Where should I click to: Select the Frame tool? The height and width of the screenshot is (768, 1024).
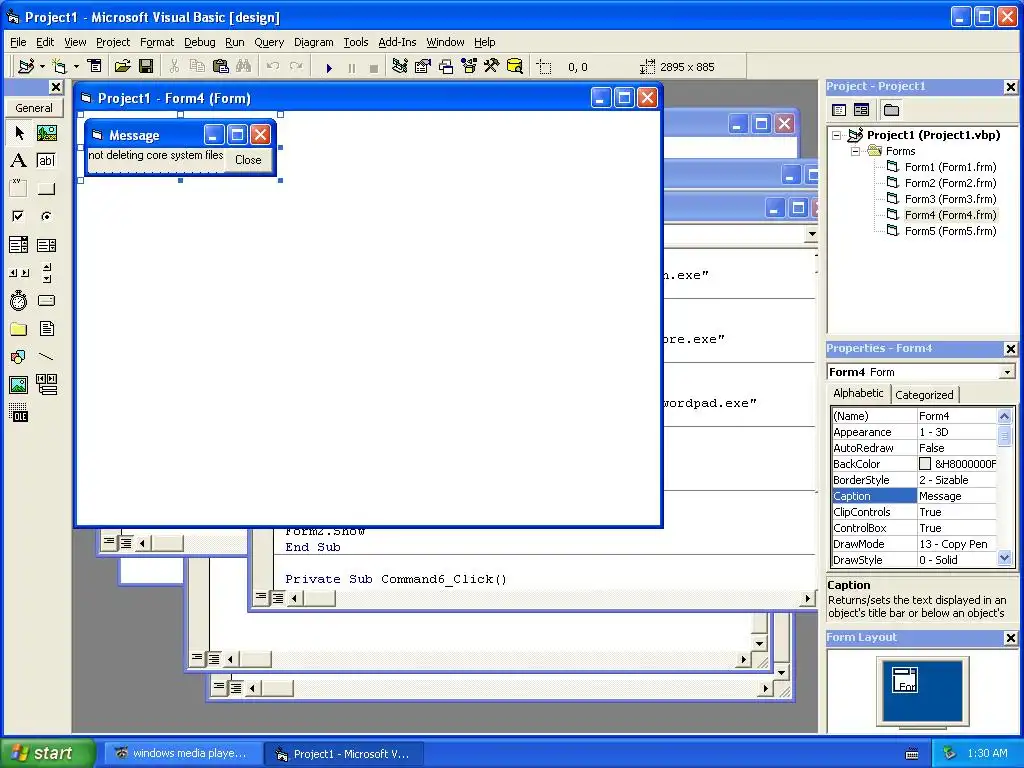pos(19,189)
